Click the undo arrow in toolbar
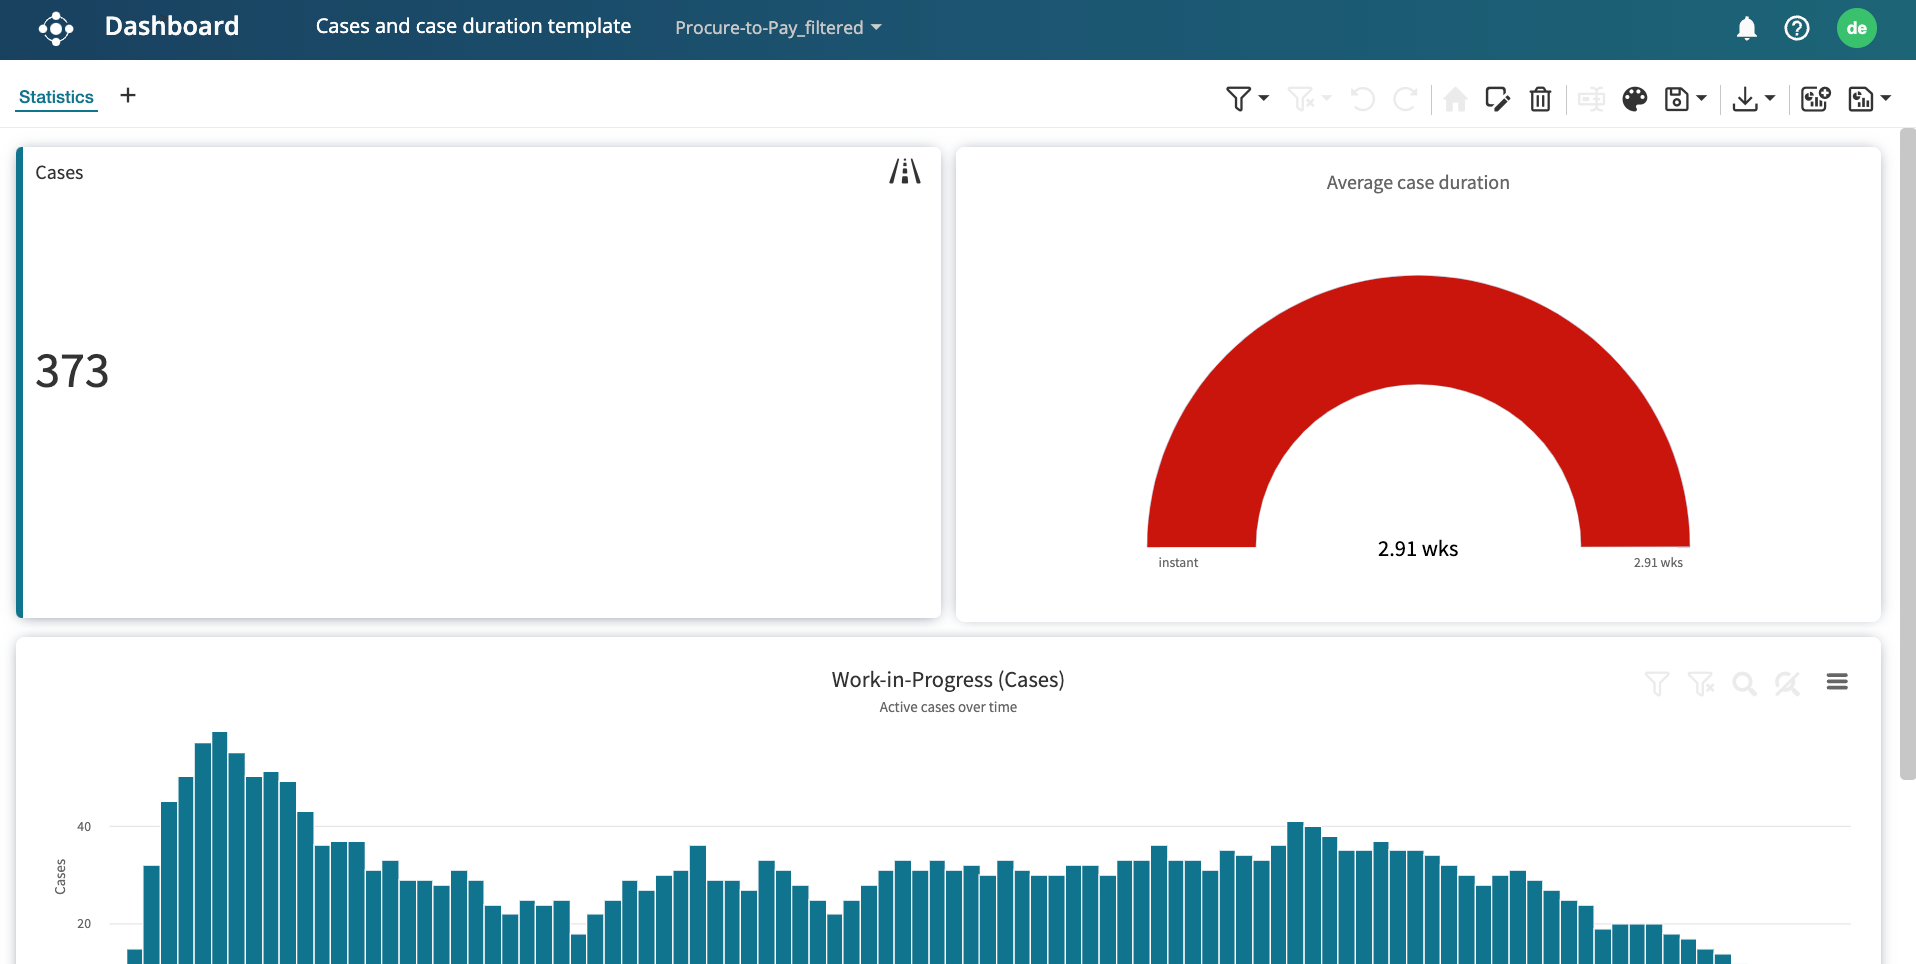The image size is (1916, 964). click(1363, 99)
